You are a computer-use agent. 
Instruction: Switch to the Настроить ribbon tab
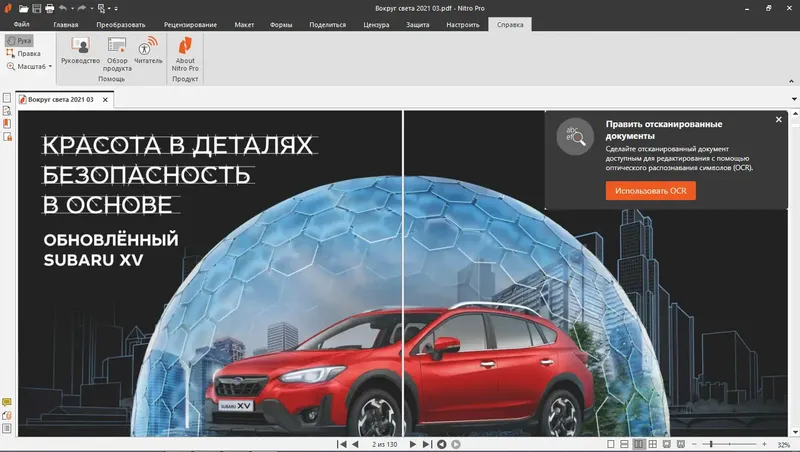463,24
